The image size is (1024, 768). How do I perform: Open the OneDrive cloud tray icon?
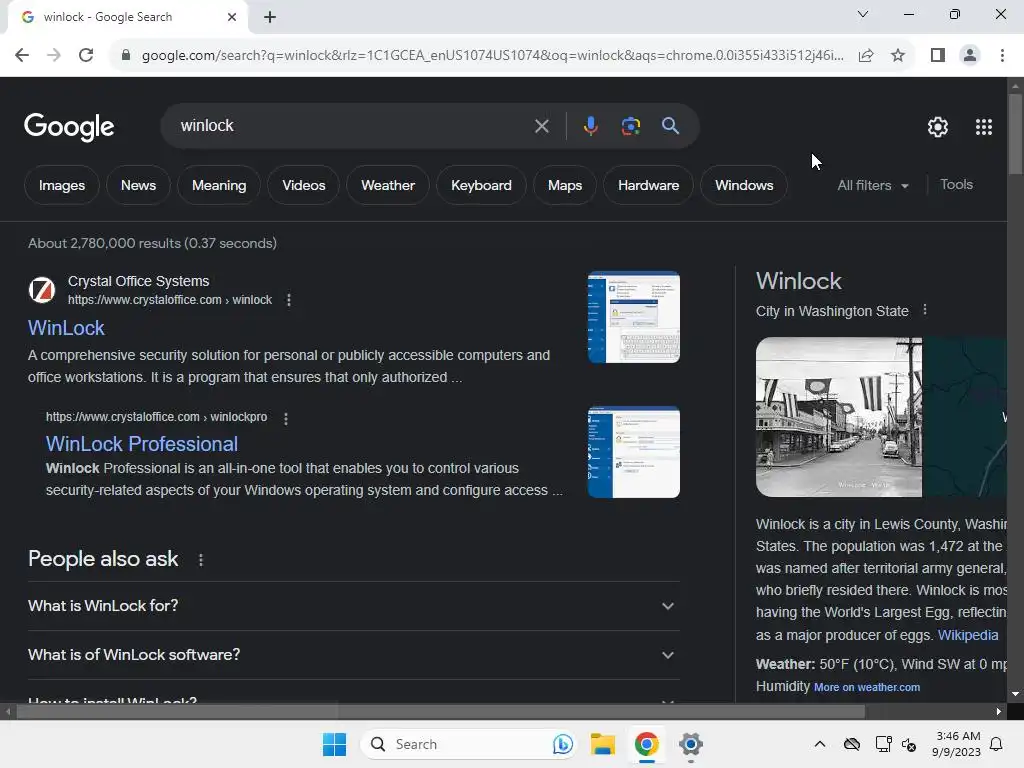pyautogui.click(x=852, y=744)
